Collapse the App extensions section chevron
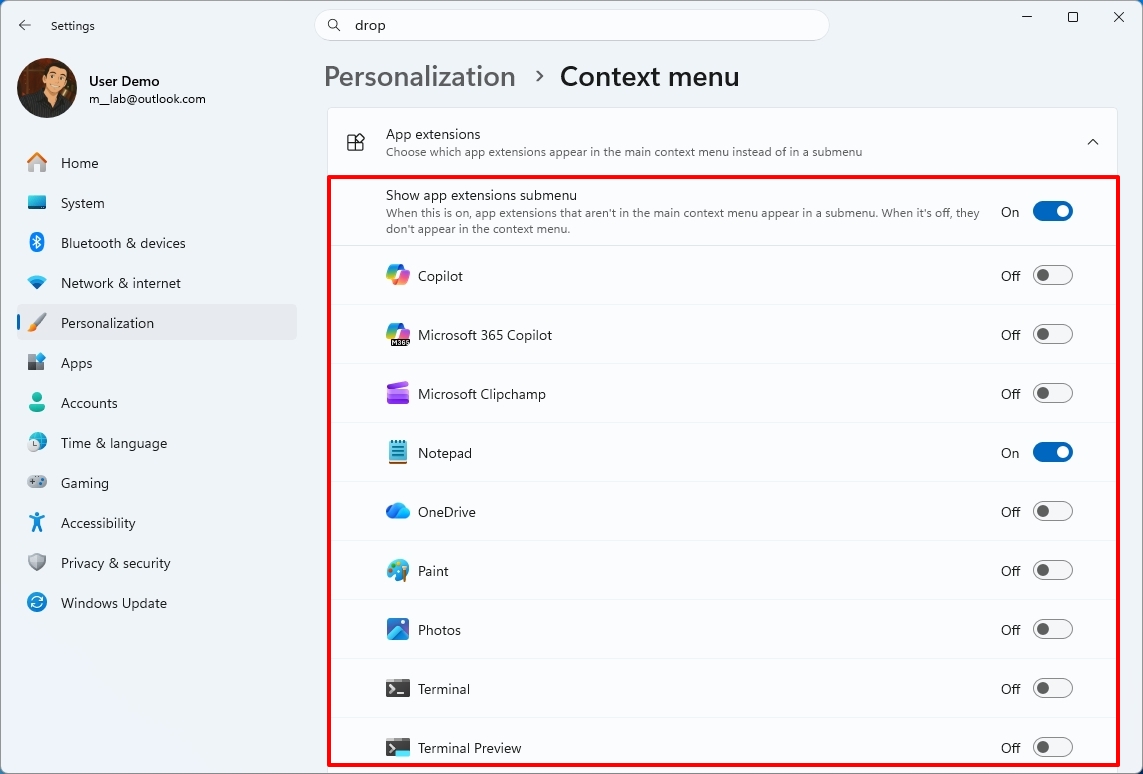This screenshot has width=1143, height=774. (x=1093, y=142)
